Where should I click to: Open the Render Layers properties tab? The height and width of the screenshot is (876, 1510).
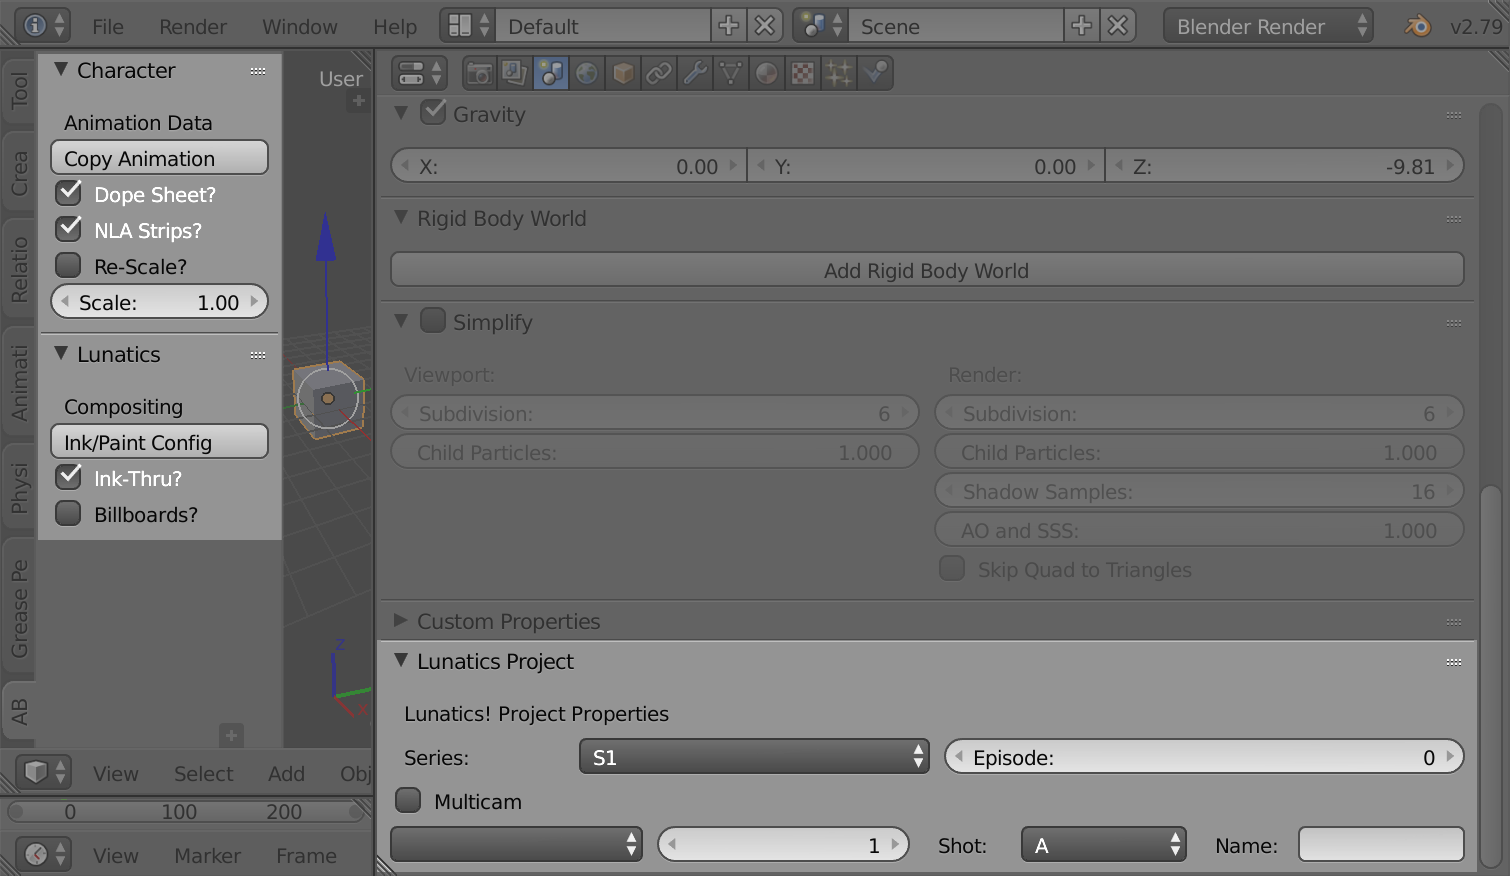pyautogui.click(x=515, y=73)
